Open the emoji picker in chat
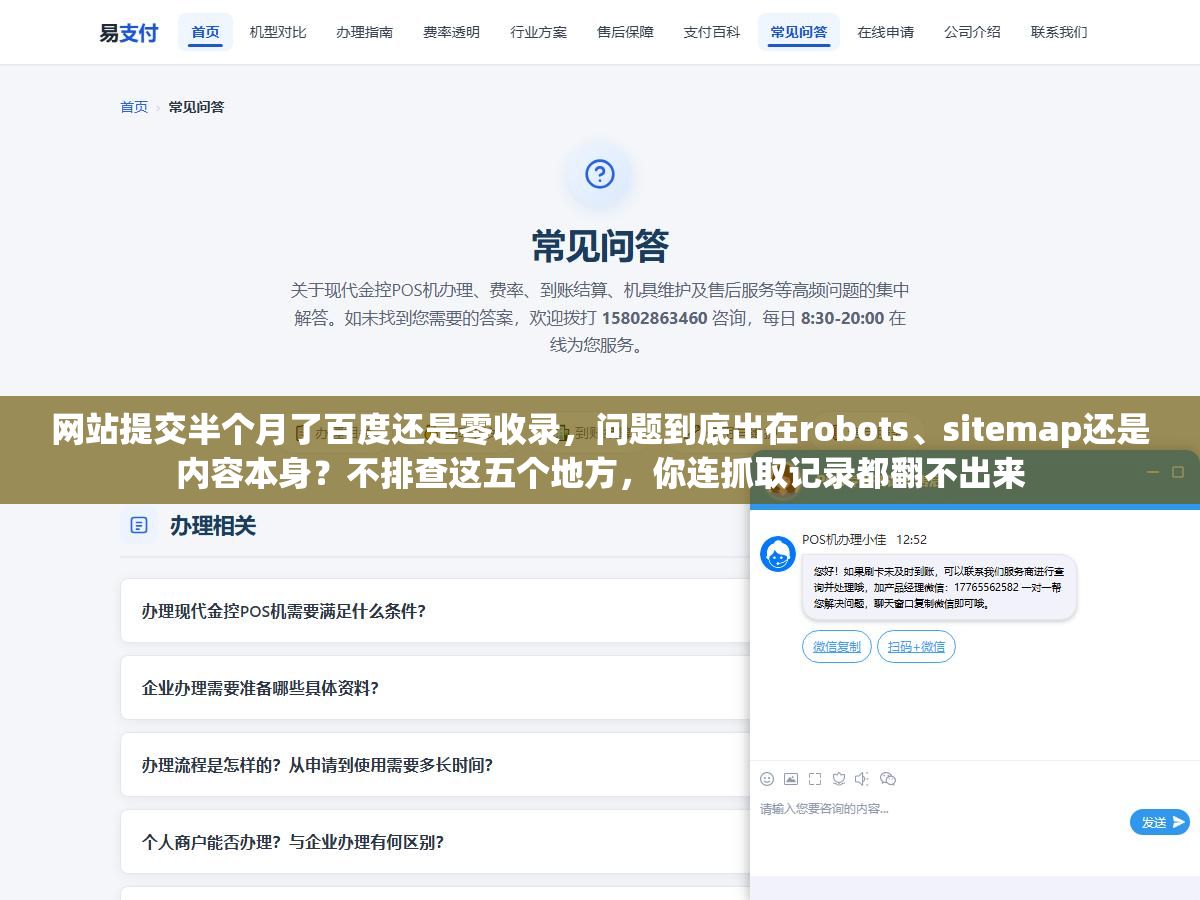 click(767, 779)
